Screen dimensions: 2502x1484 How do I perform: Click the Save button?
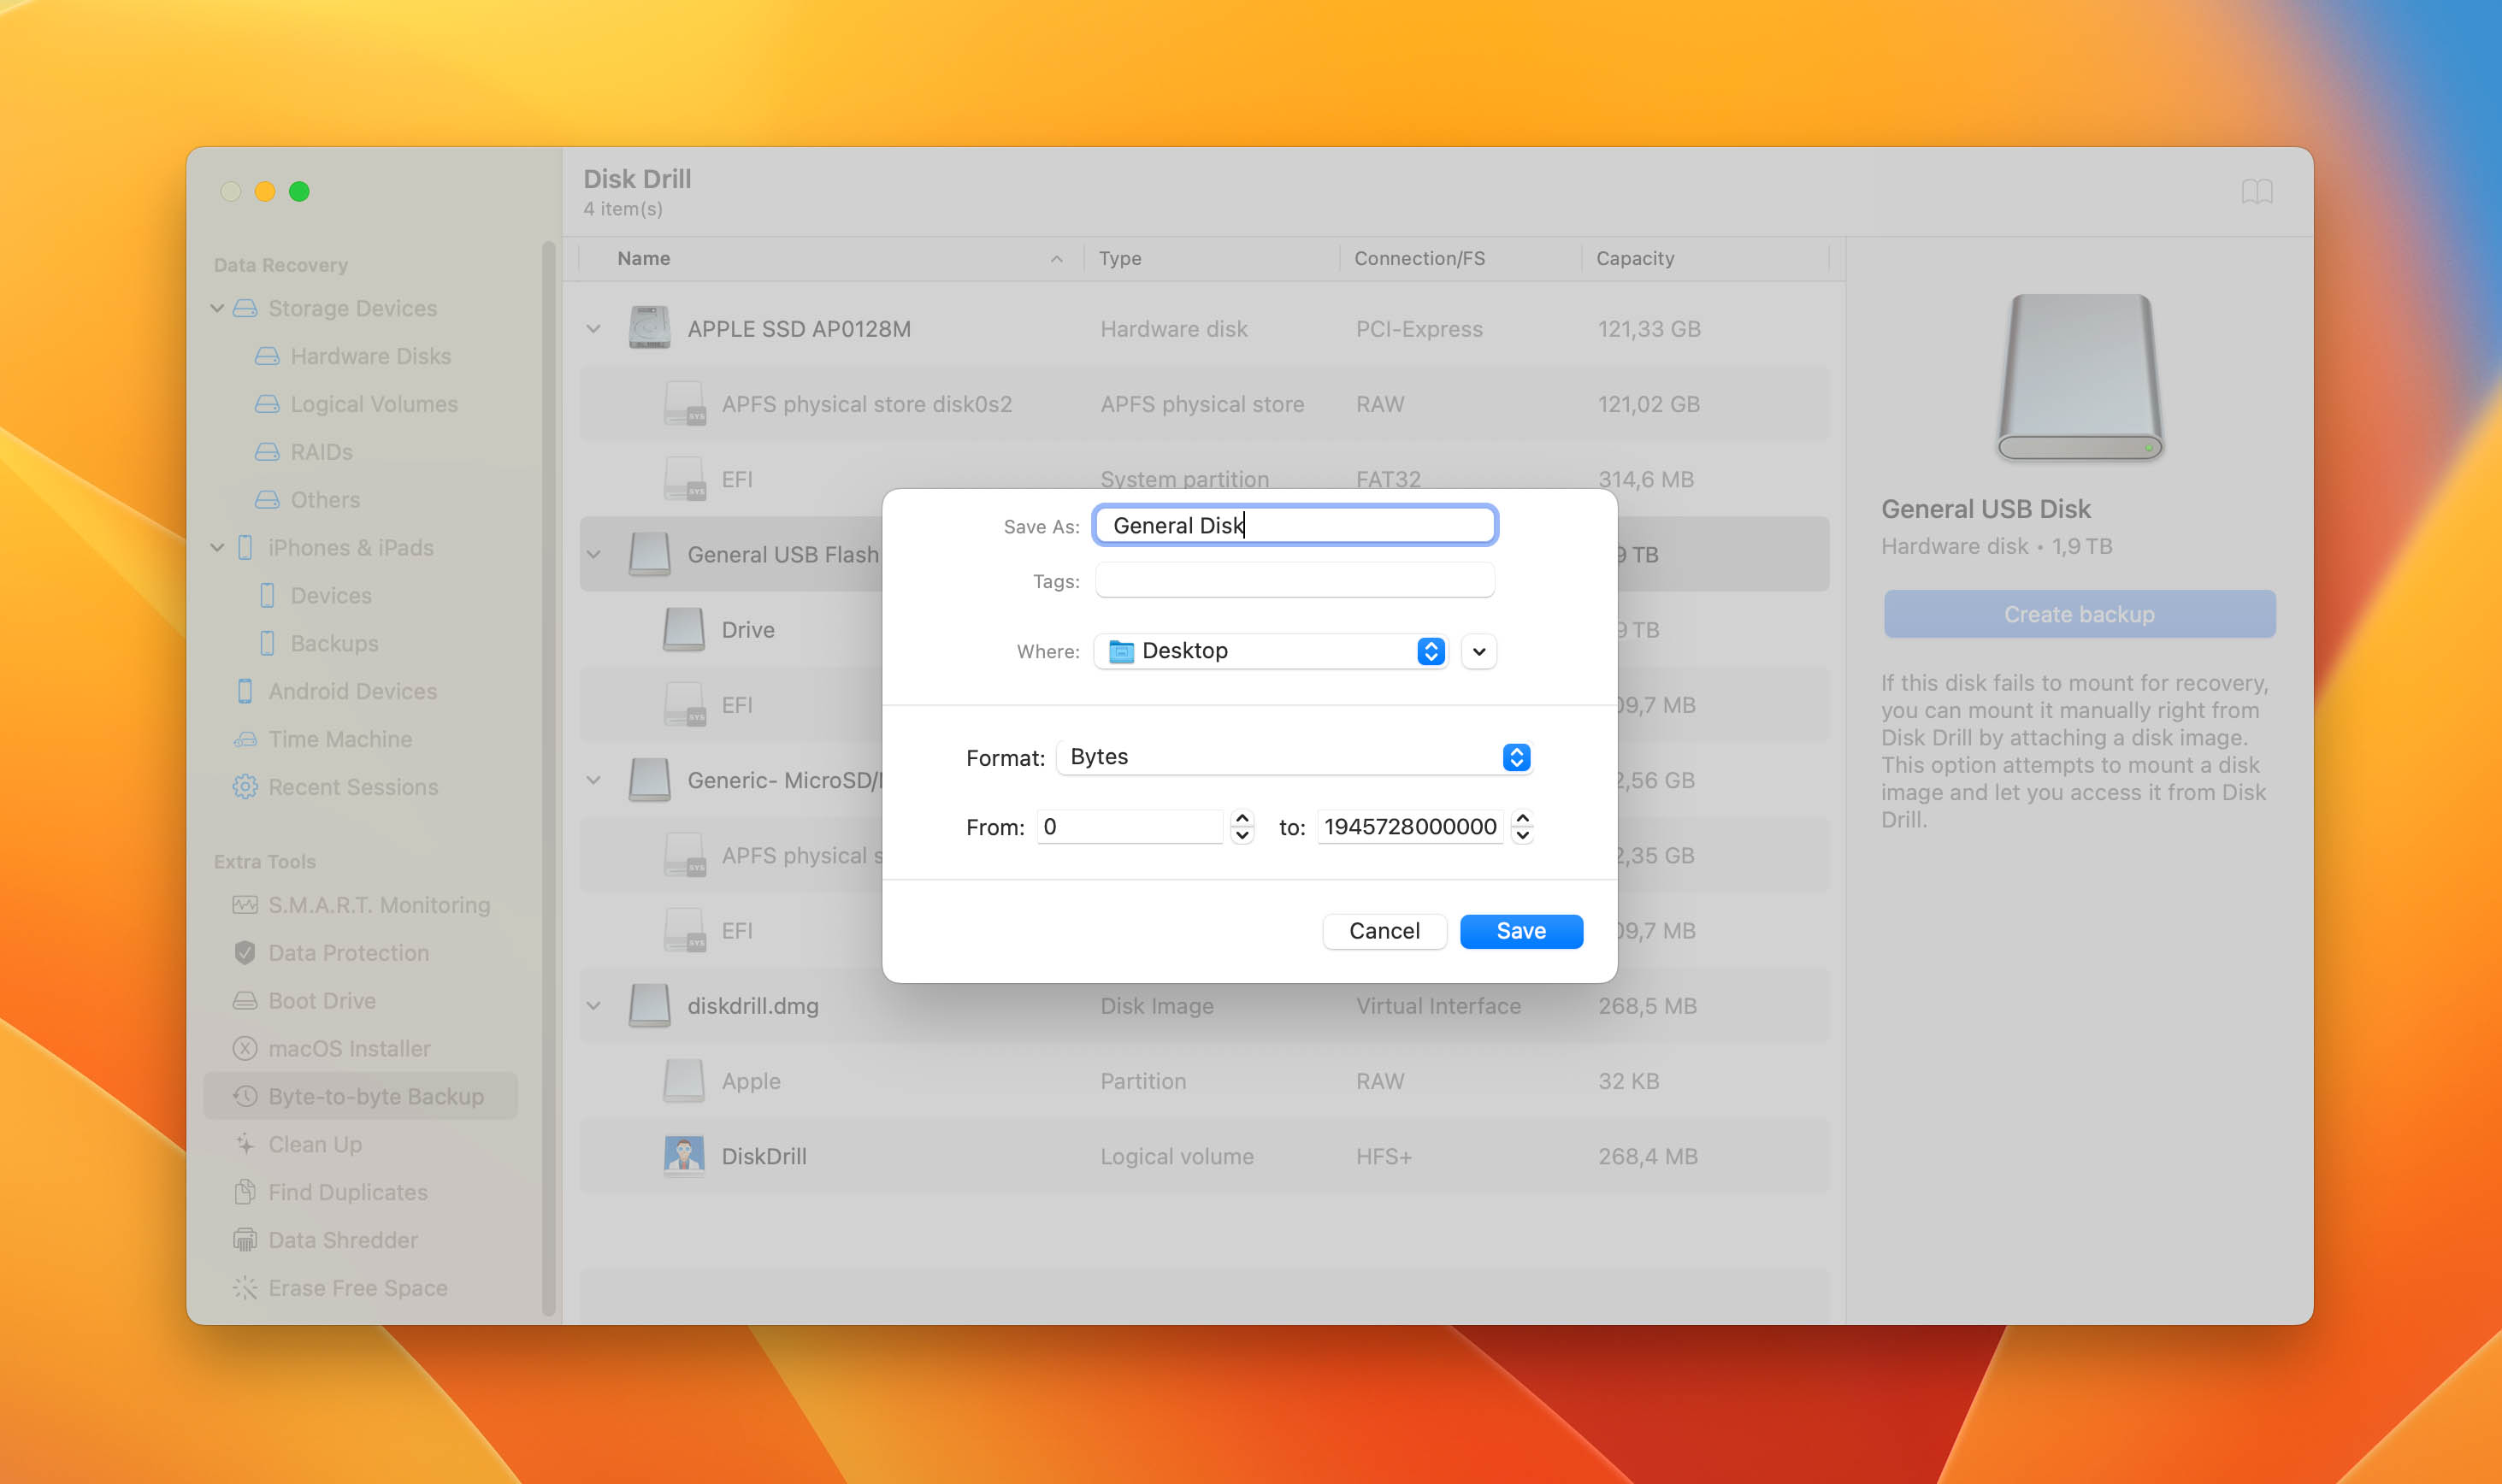pyautogui.click(x=1519, y=929)
